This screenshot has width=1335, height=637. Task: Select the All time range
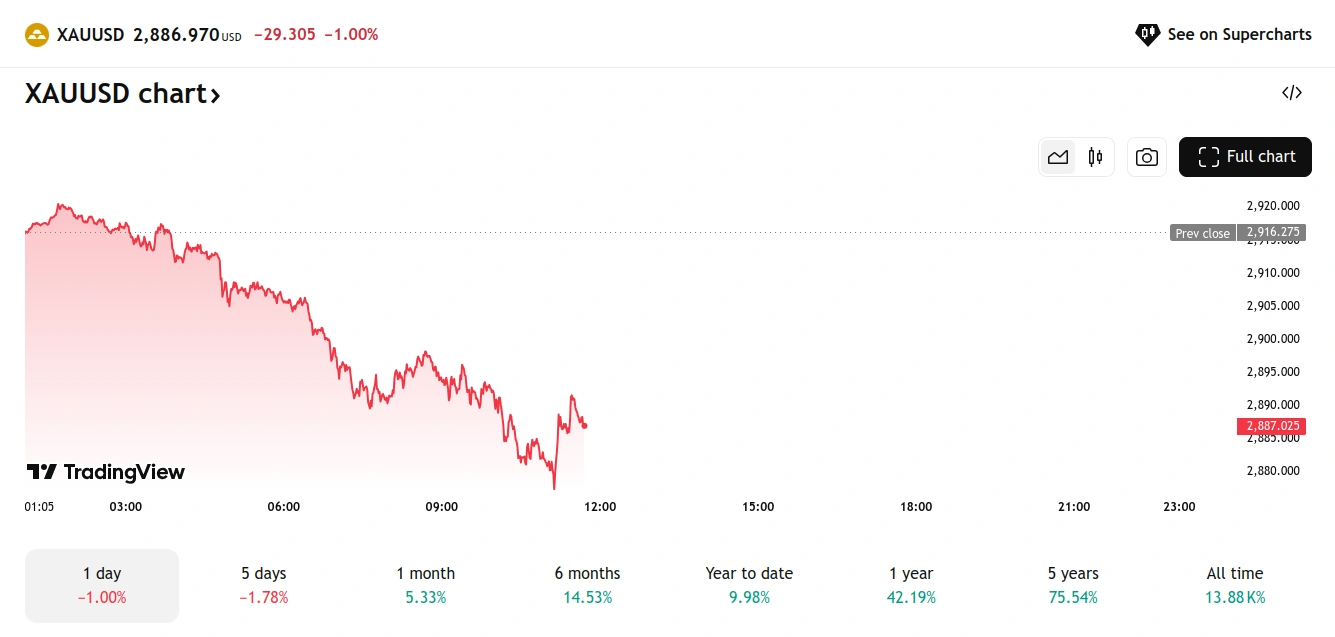click(1235, 585)
